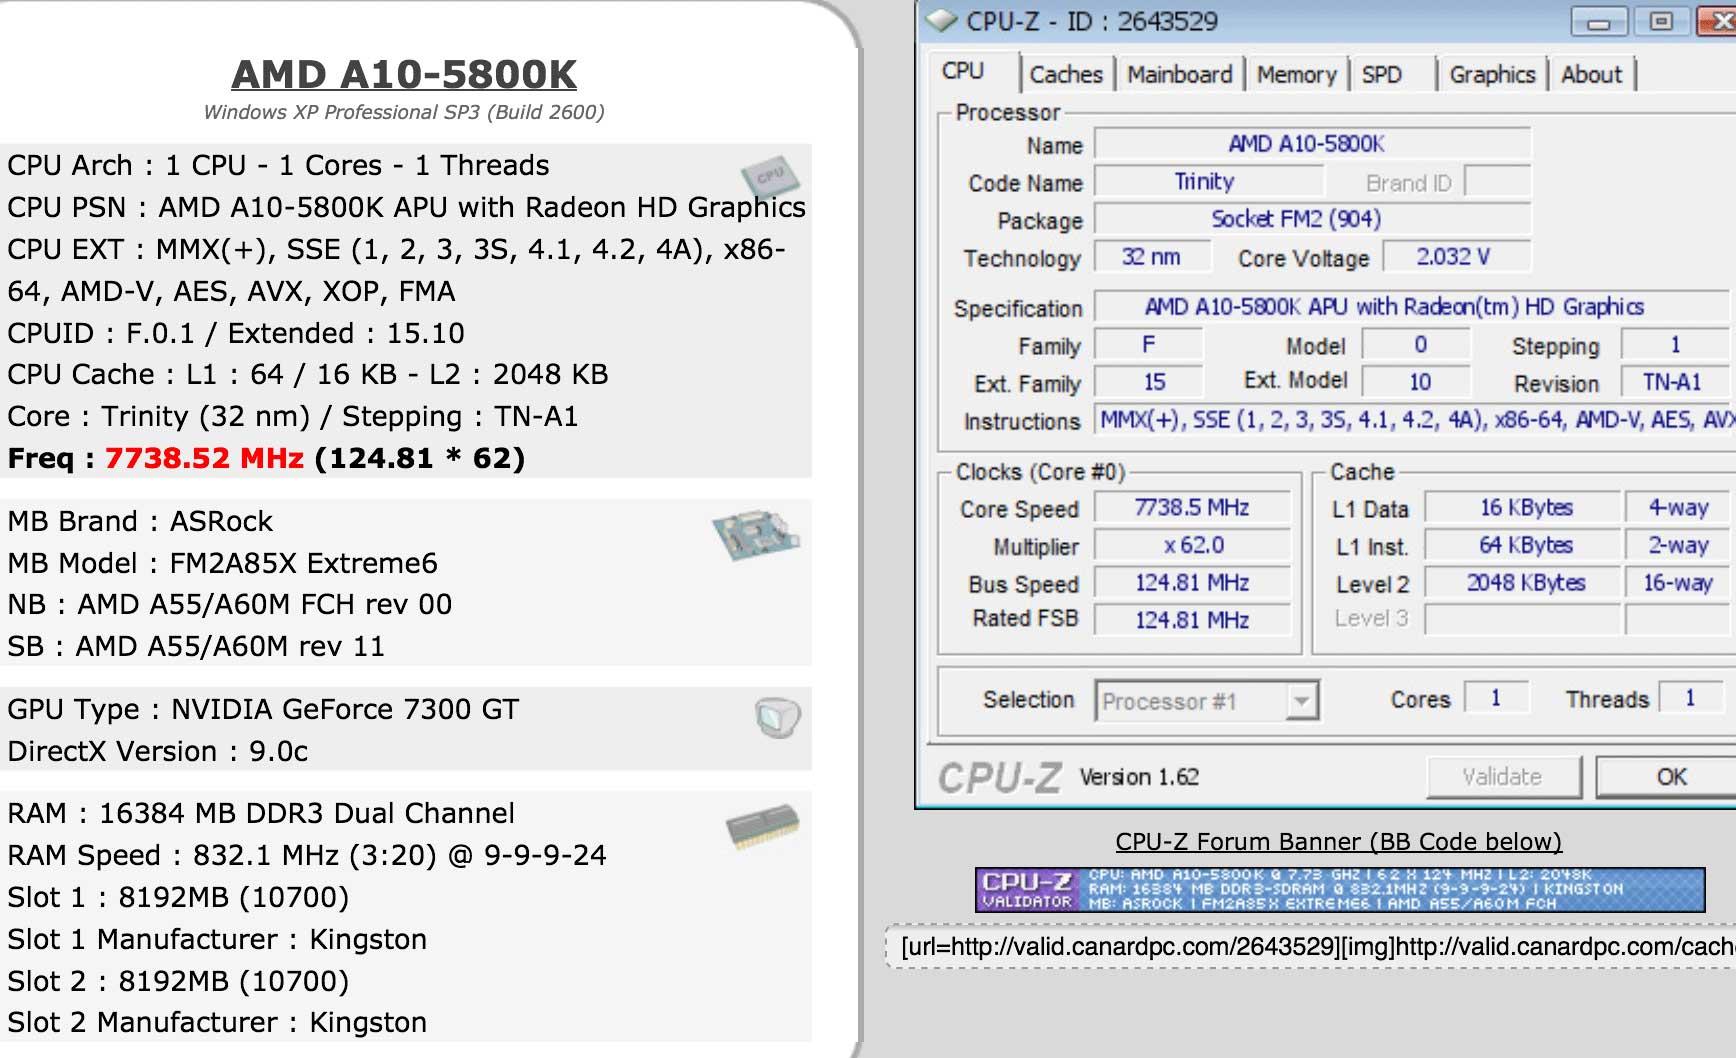The height and width of the screenshot is (1058, 1736).
Task: Click the RAM stick icon beside RAM info
Action: (x=762, y=827)
